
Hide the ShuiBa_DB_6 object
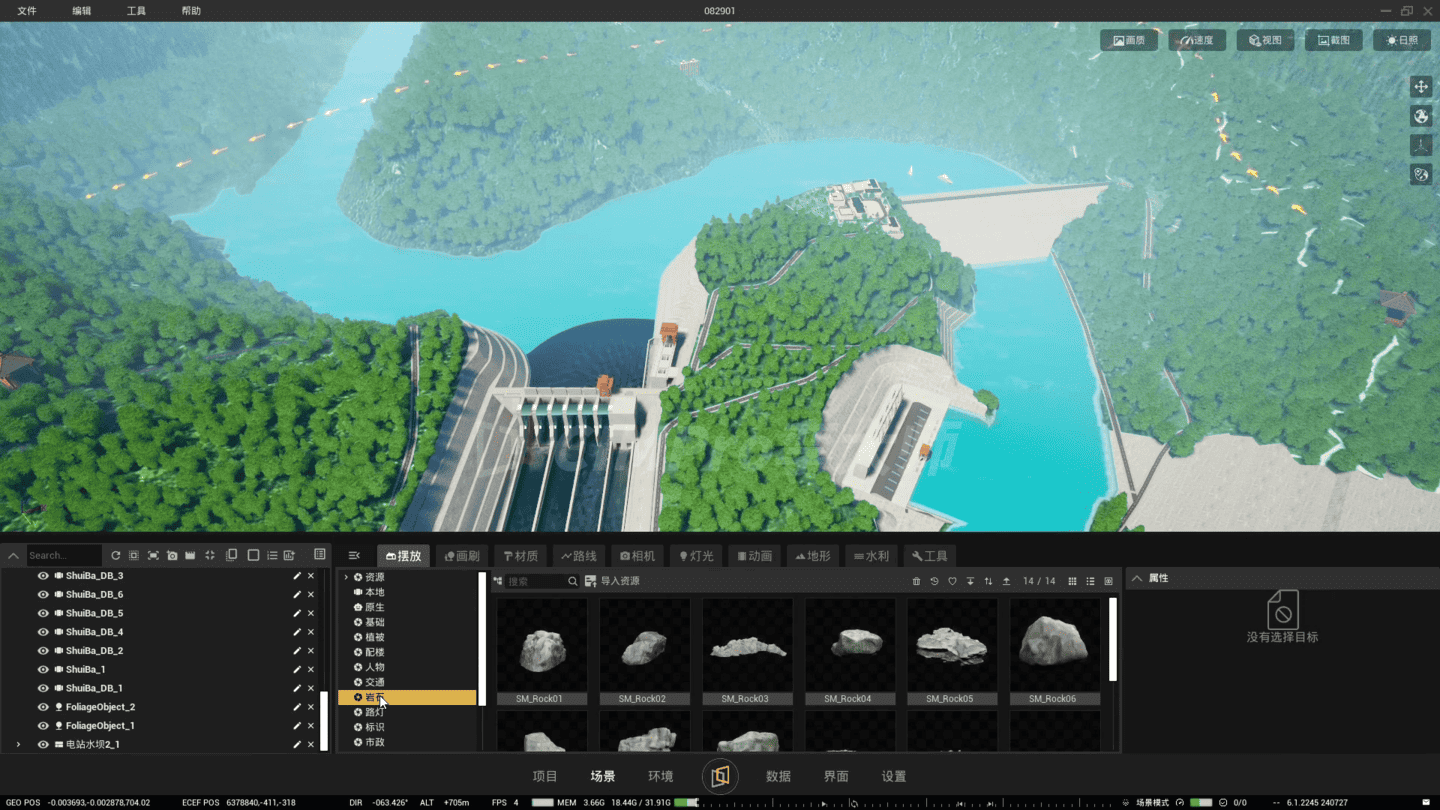tap(43, 595)
